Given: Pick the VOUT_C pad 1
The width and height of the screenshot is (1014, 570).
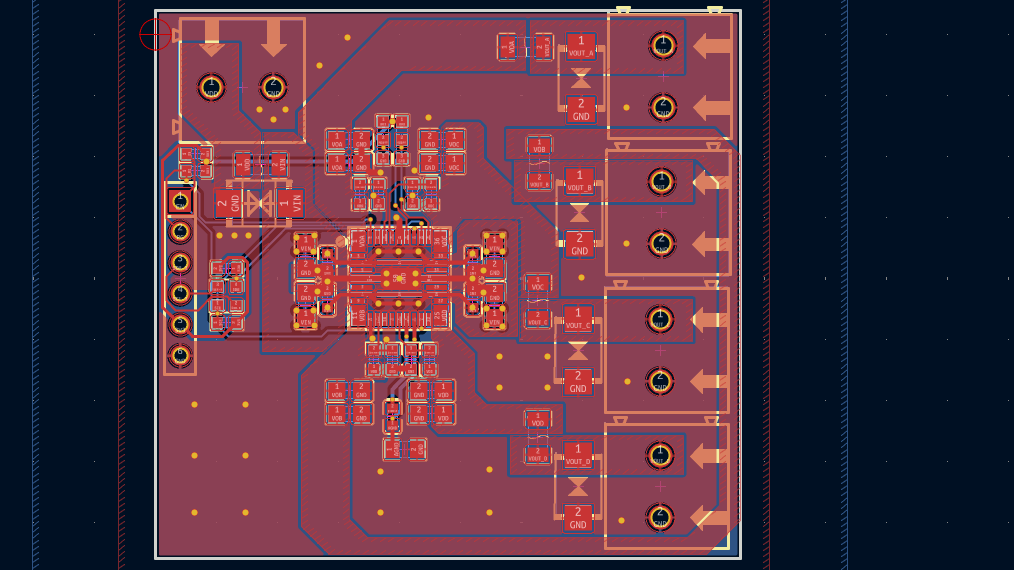Looking at the screenshot, I should [578, 318].
